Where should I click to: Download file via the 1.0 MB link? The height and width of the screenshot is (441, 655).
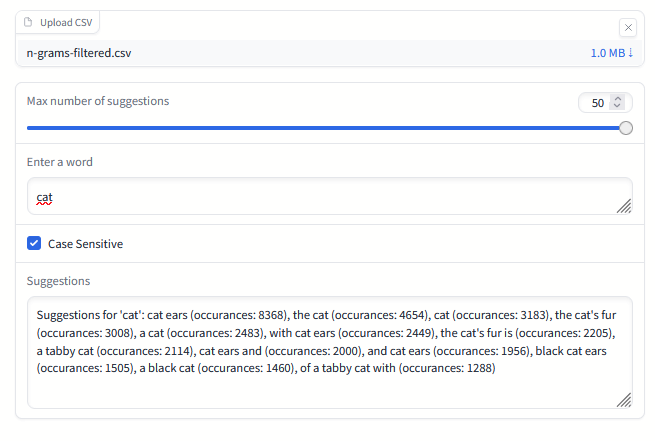point(609,53)
